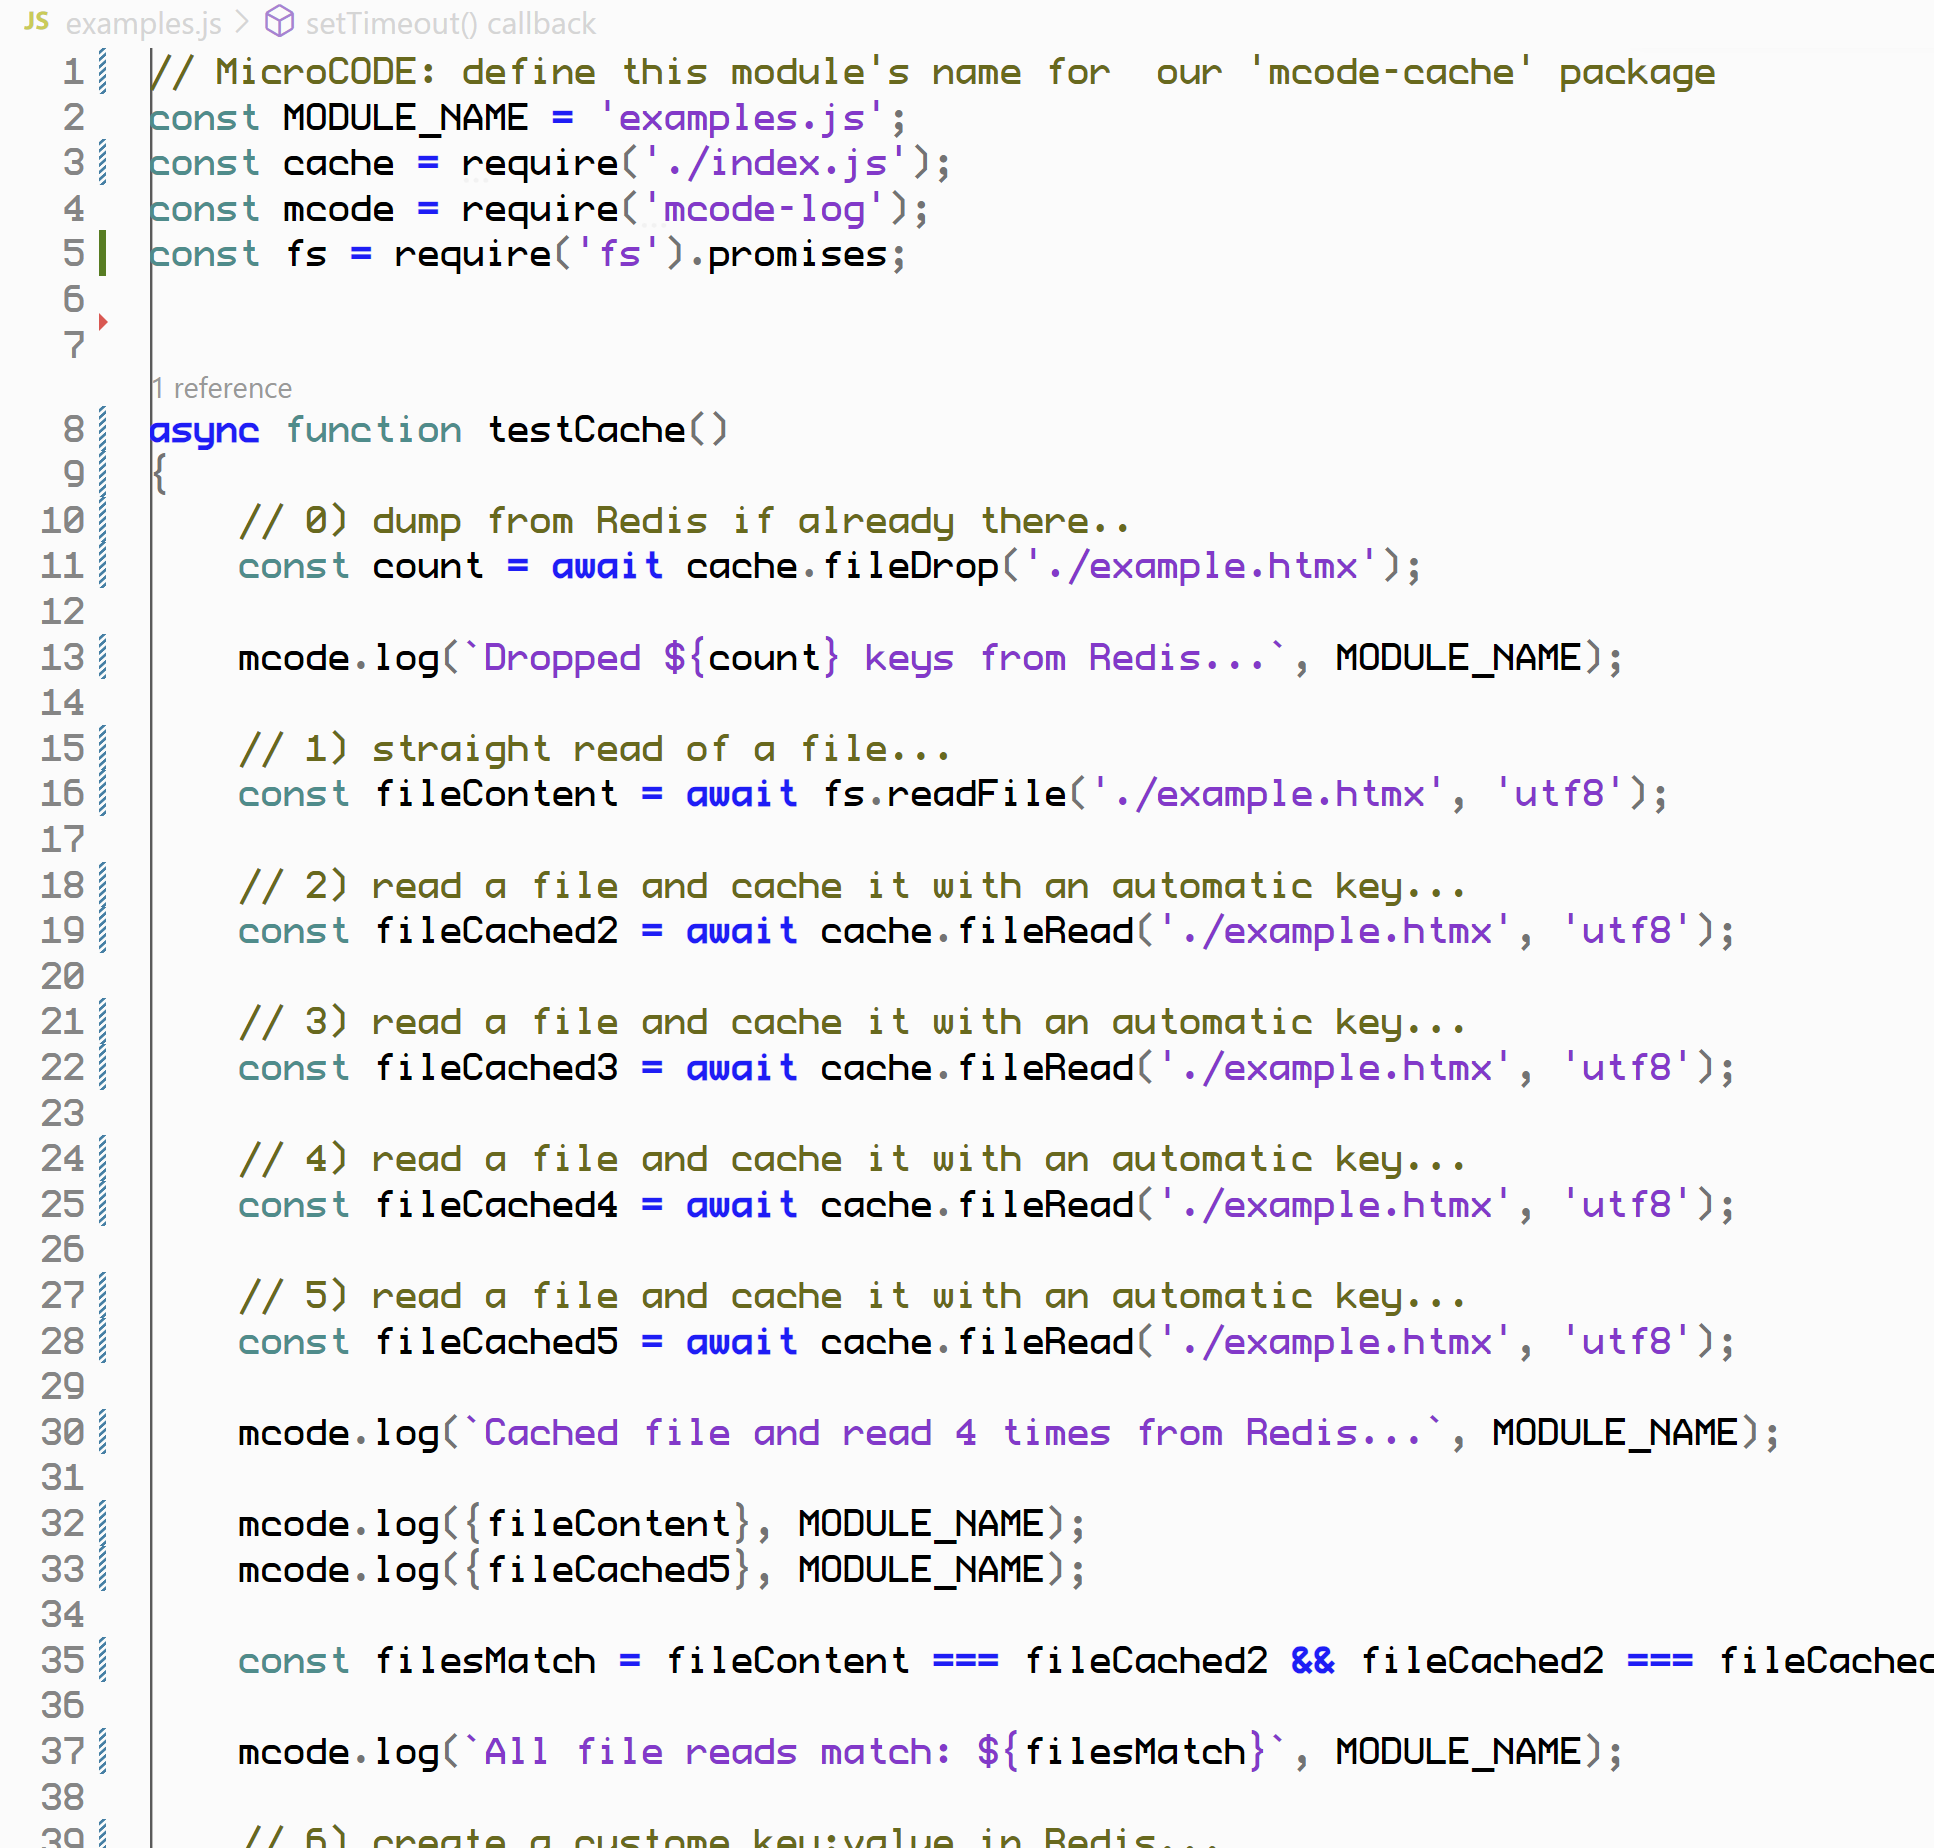
Task: Open the examples.js breadcrumb dropdown
Action: pyautogui.click(x=143, y=23)
